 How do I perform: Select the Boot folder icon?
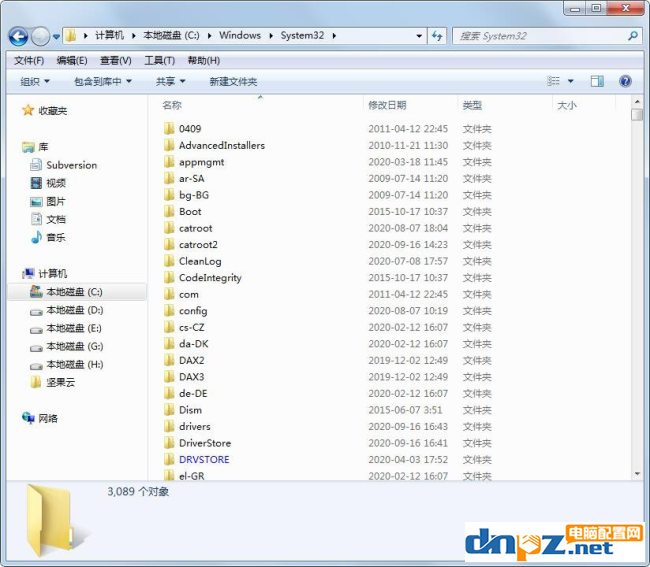coord(169,211)
